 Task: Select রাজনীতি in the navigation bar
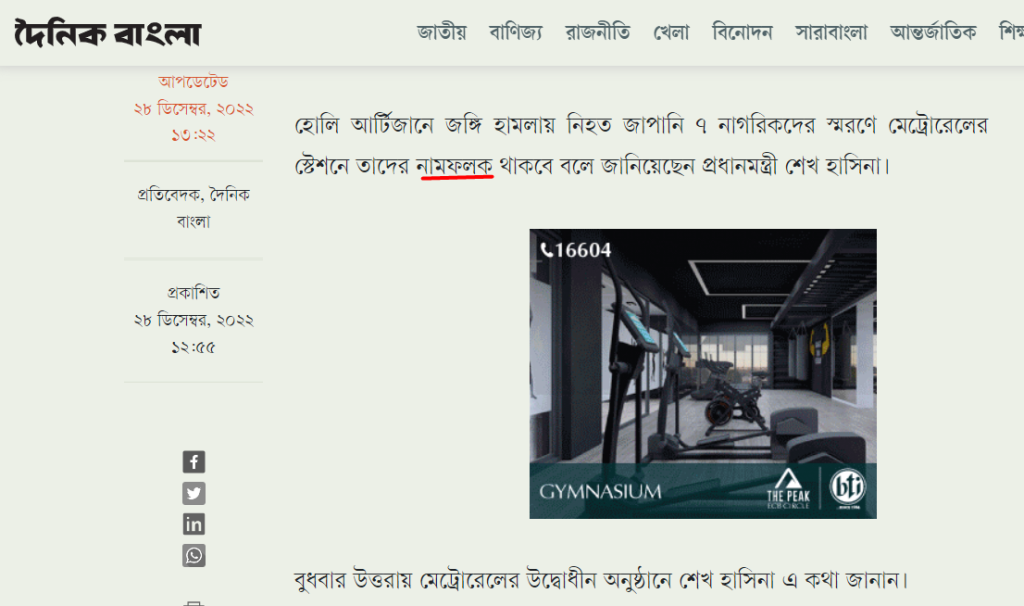tap(598, 32)
